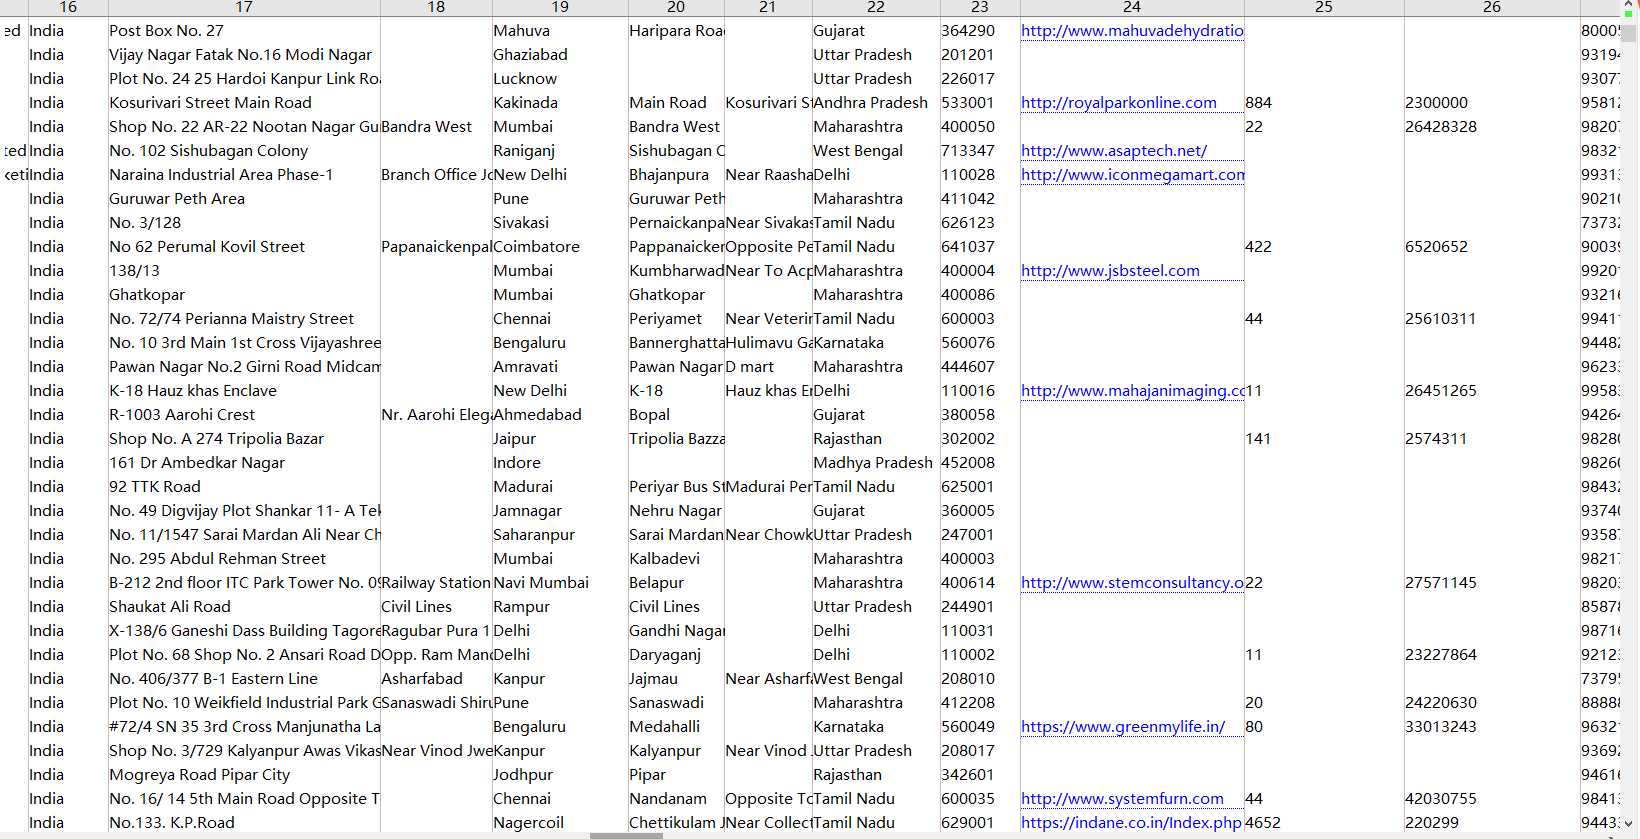Open the indane.co.in Index.php link
This screenshot has height=839, width=1640.
[x=1131, y=823]
